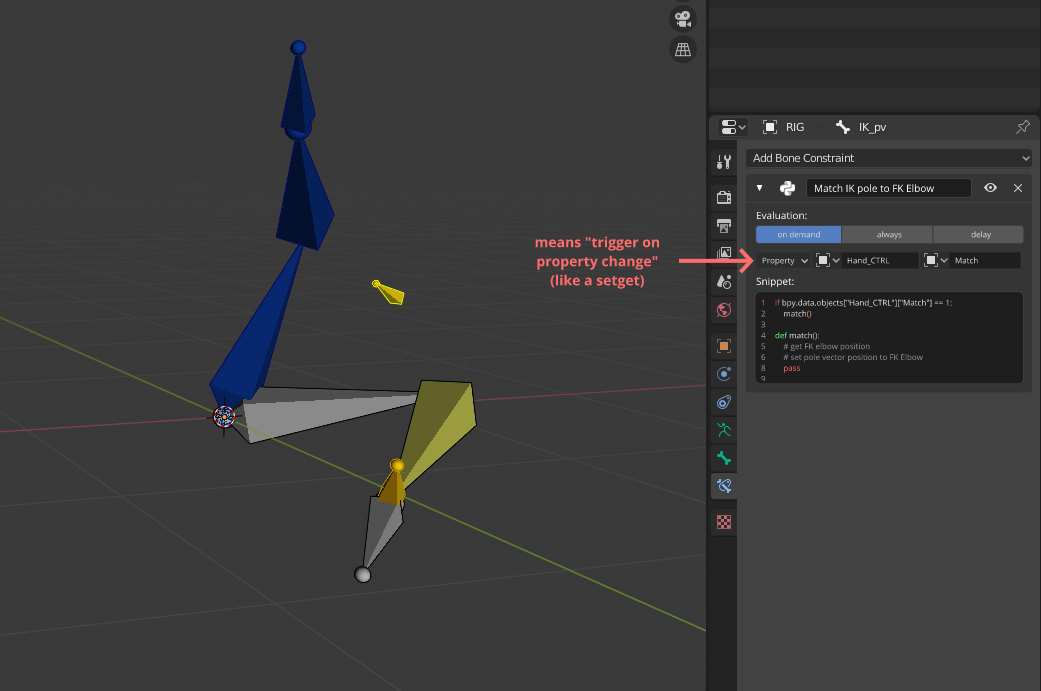This screenshot has height=691, width=1041.
Task: Open the editor type dropdown menu
Action: 733,127
